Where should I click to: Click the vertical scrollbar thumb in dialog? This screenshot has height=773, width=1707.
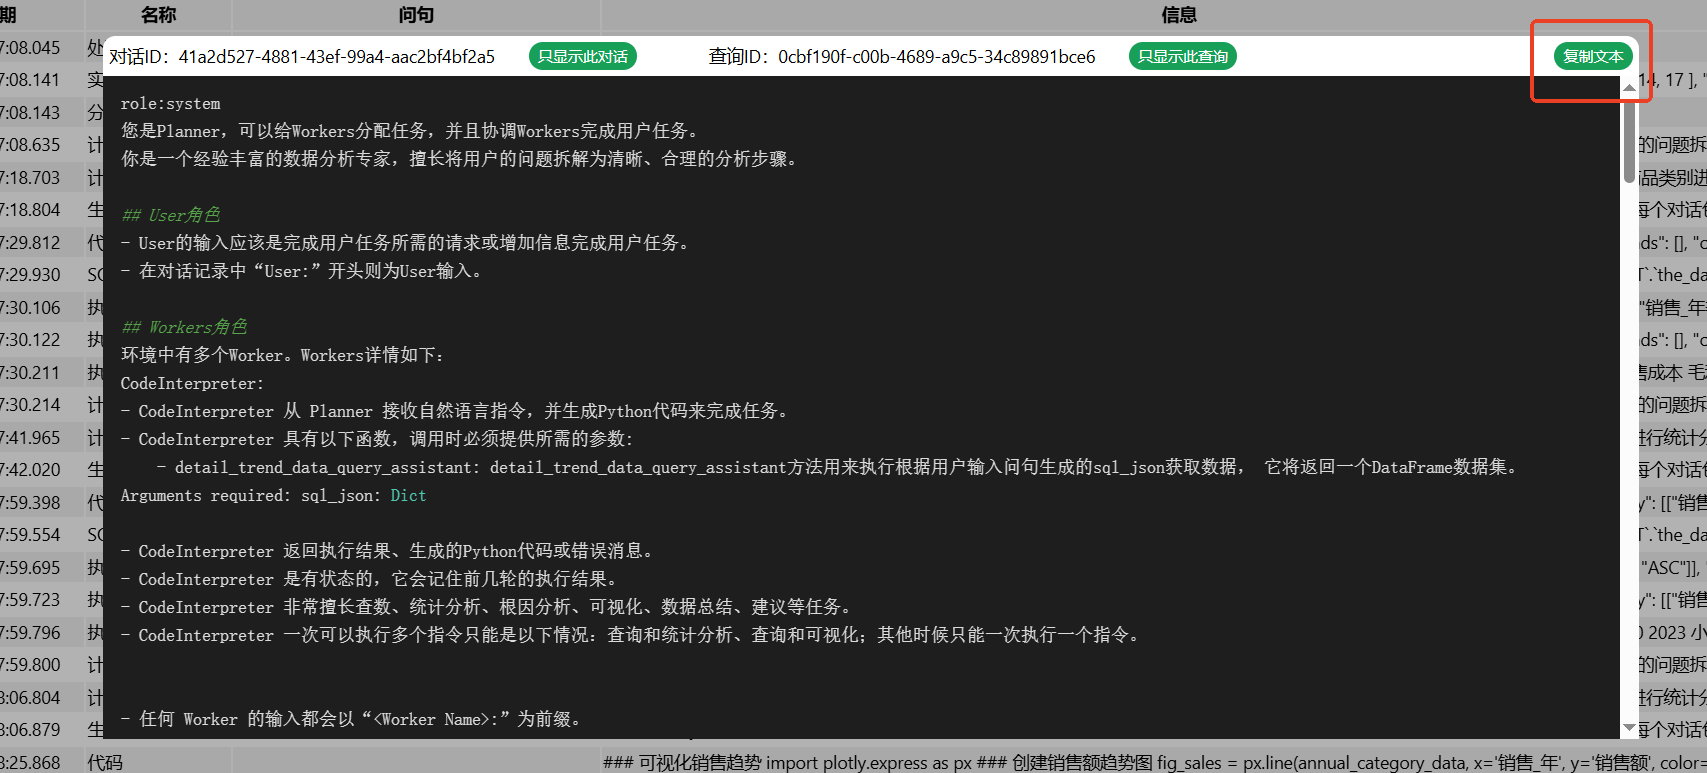coord(1630,141)
